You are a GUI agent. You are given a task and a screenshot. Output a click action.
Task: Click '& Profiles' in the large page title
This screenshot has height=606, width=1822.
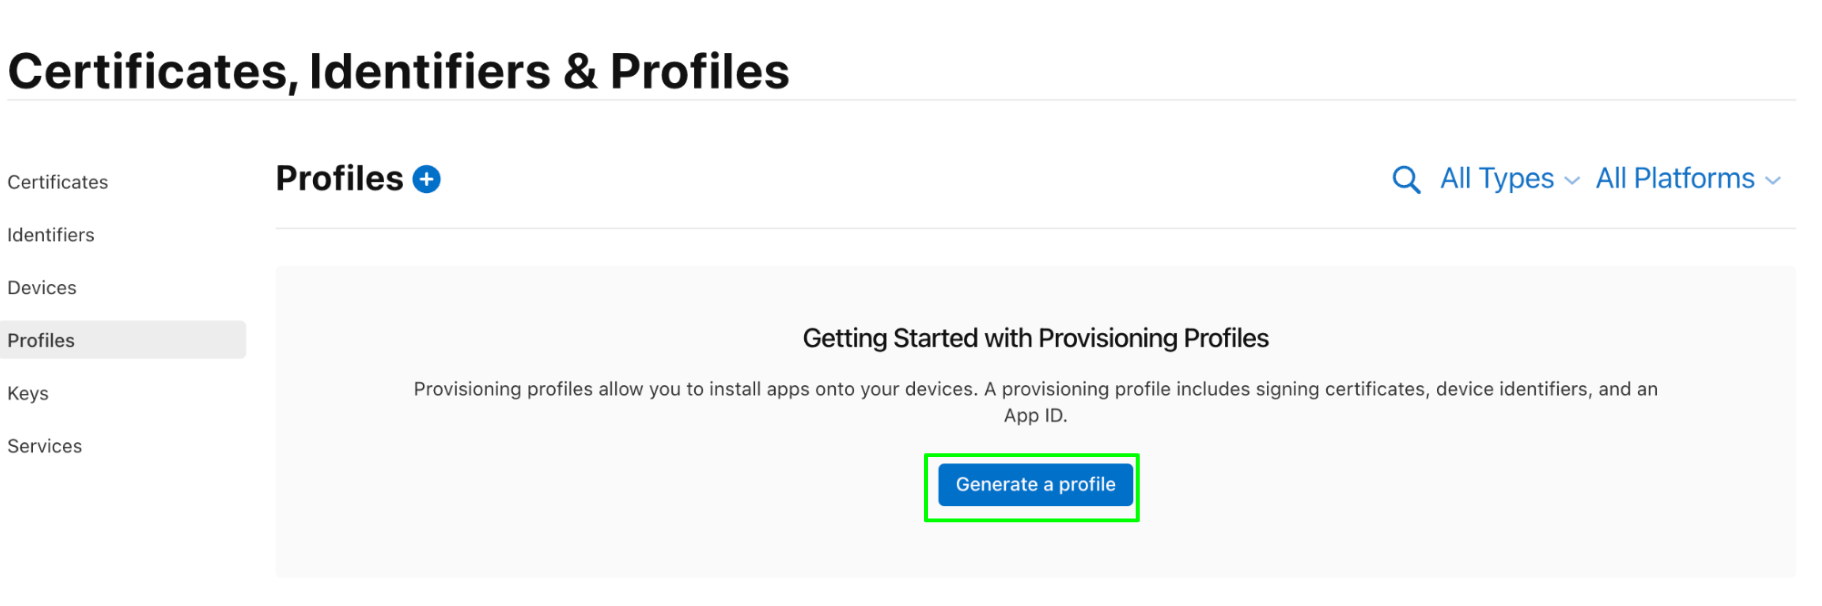tap(677, 72)
